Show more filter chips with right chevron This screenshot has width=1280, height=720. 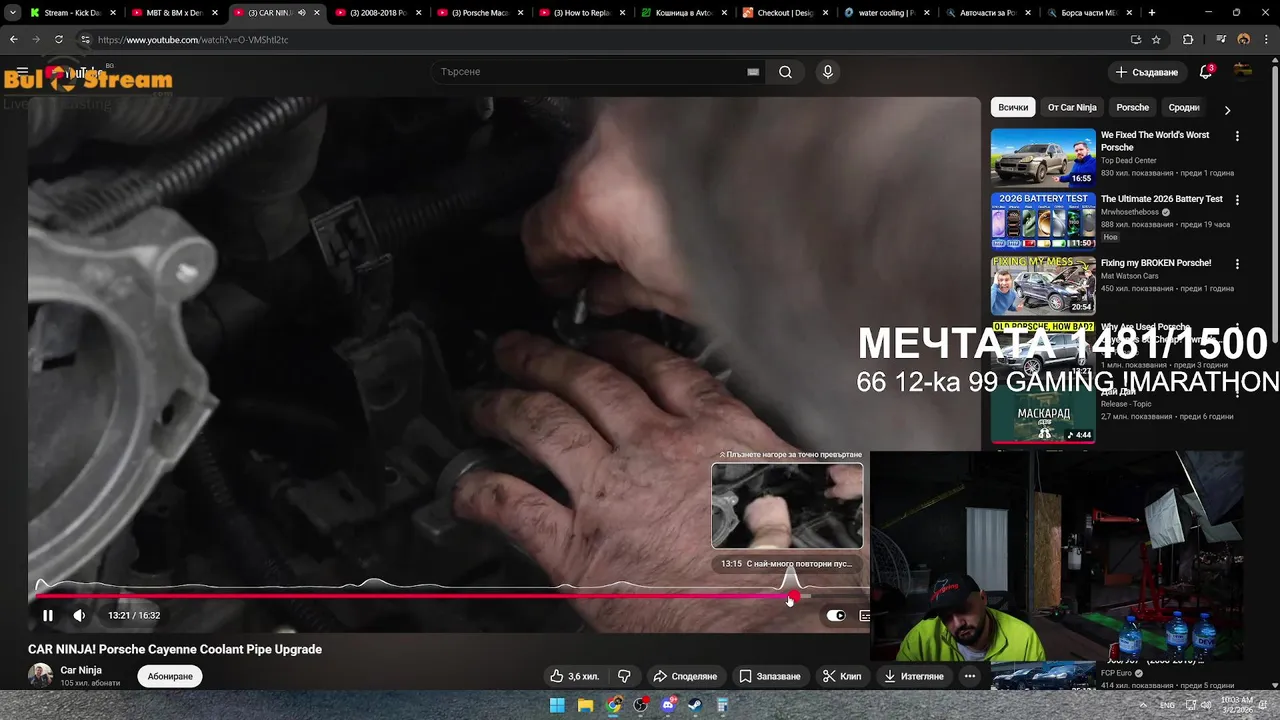[1227, 110]
